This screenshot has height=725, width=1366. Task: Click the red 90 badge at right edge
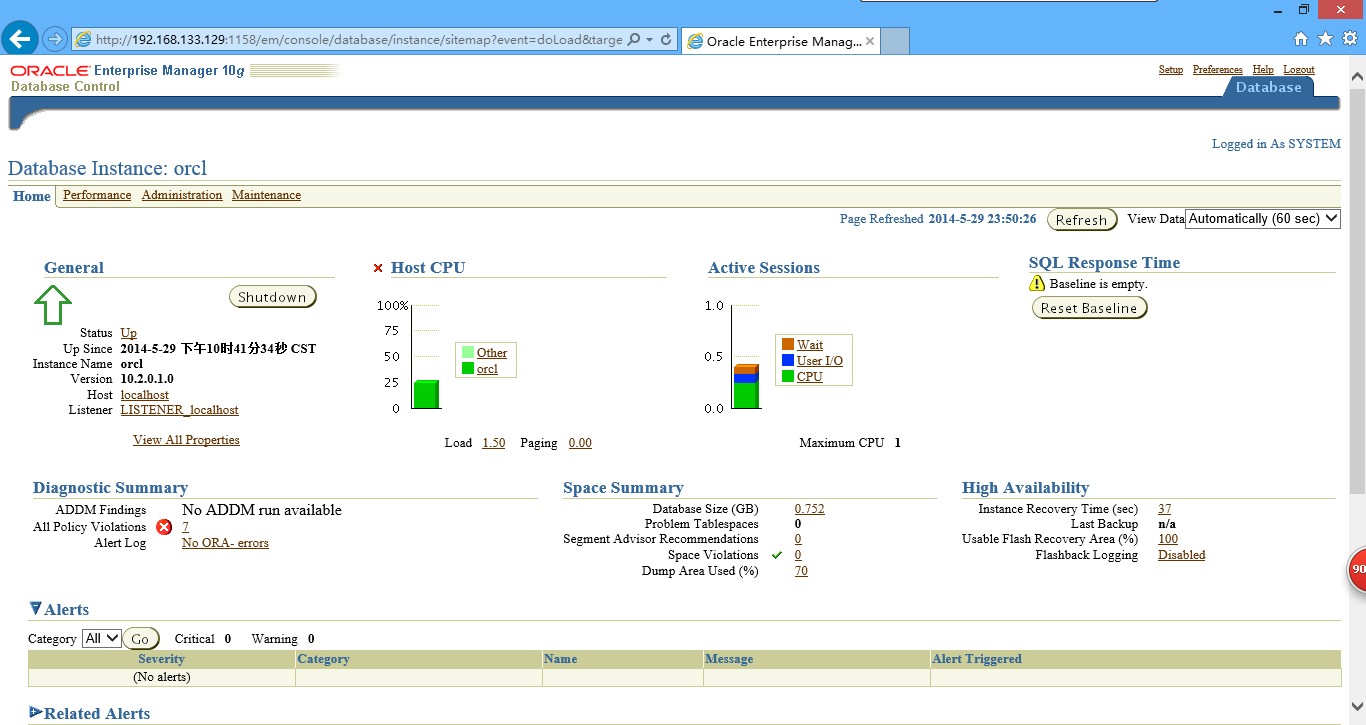coord(1357,569)
